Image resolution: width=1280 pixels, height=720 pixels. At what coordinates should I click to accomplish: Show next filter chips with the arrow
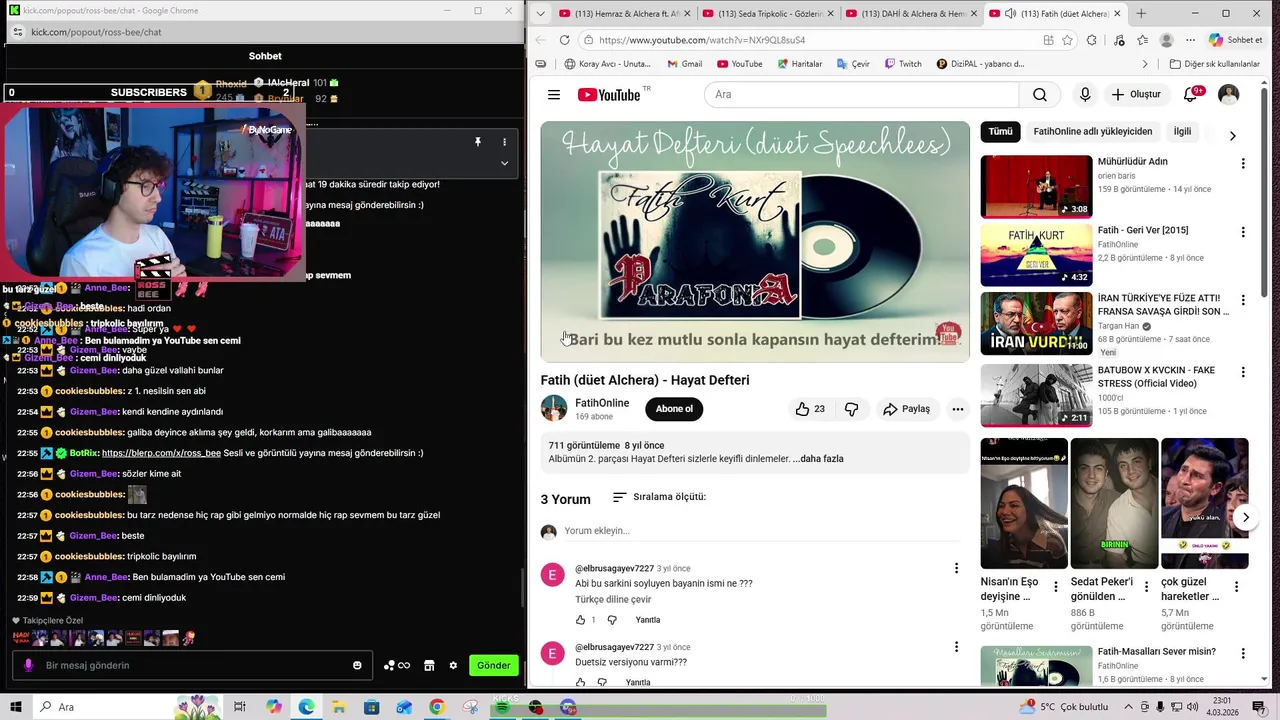pos(1232,135)
